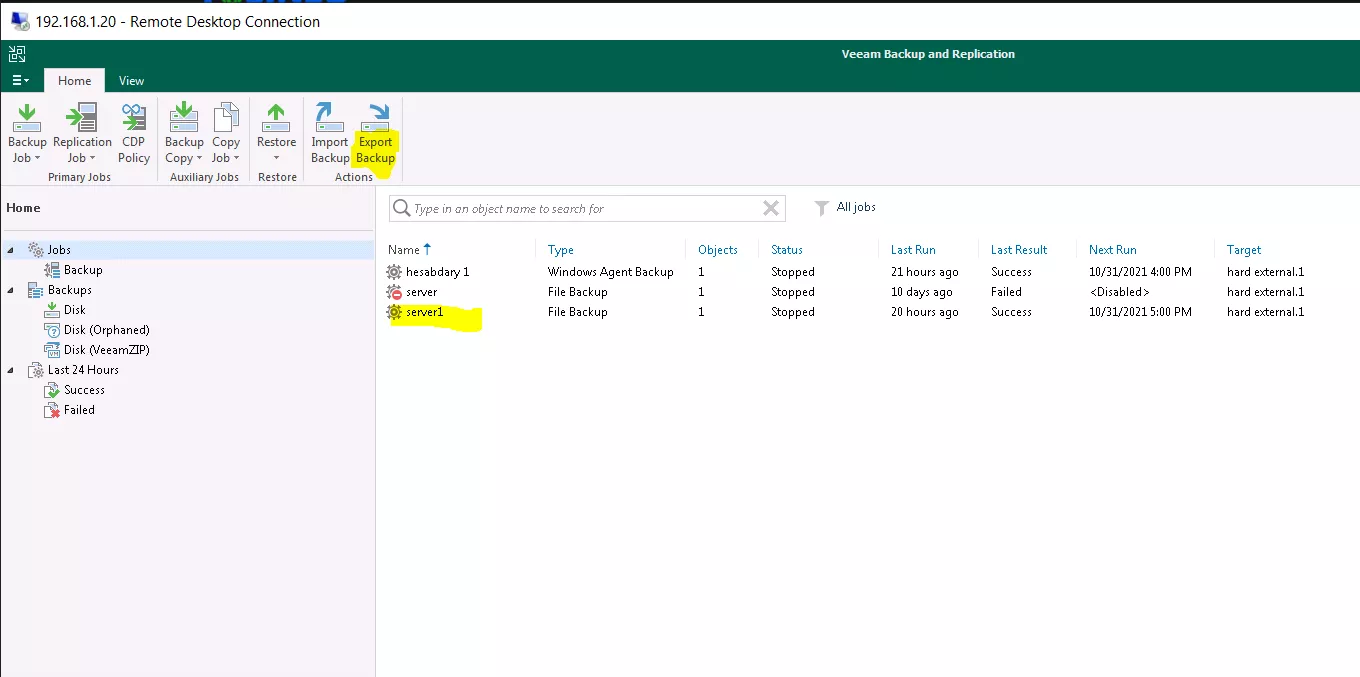Open the Restore dropdown arrow
The height and width of the screenshot is (677, 1360).
(x=276, y=158)
